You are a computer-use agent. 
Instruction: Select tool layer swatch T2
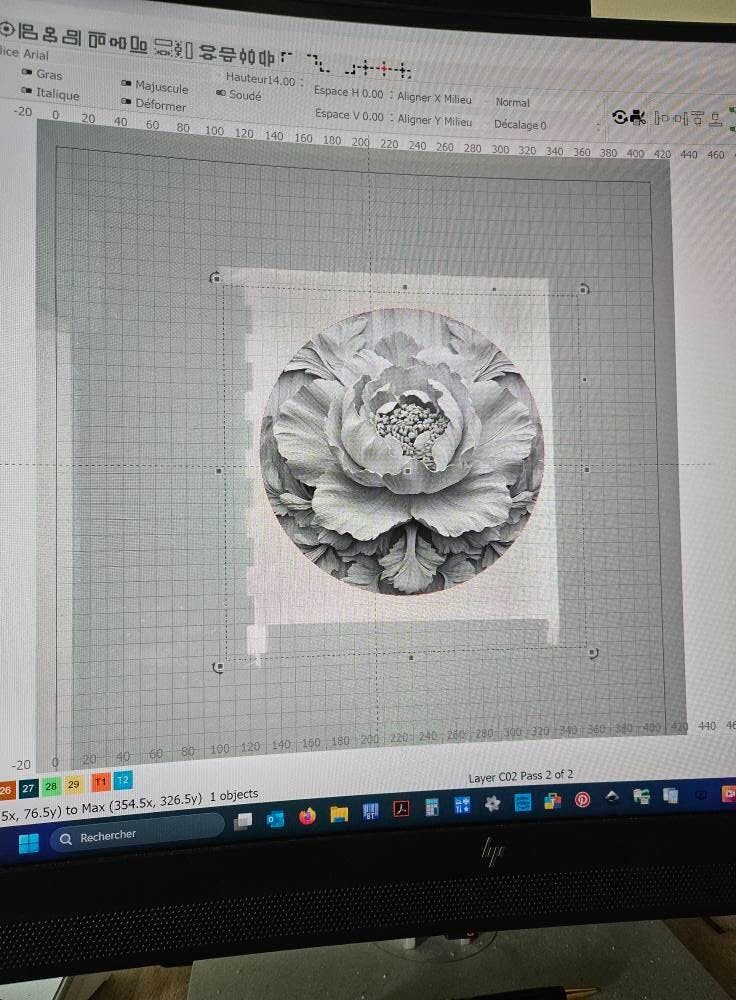(122, 780)
